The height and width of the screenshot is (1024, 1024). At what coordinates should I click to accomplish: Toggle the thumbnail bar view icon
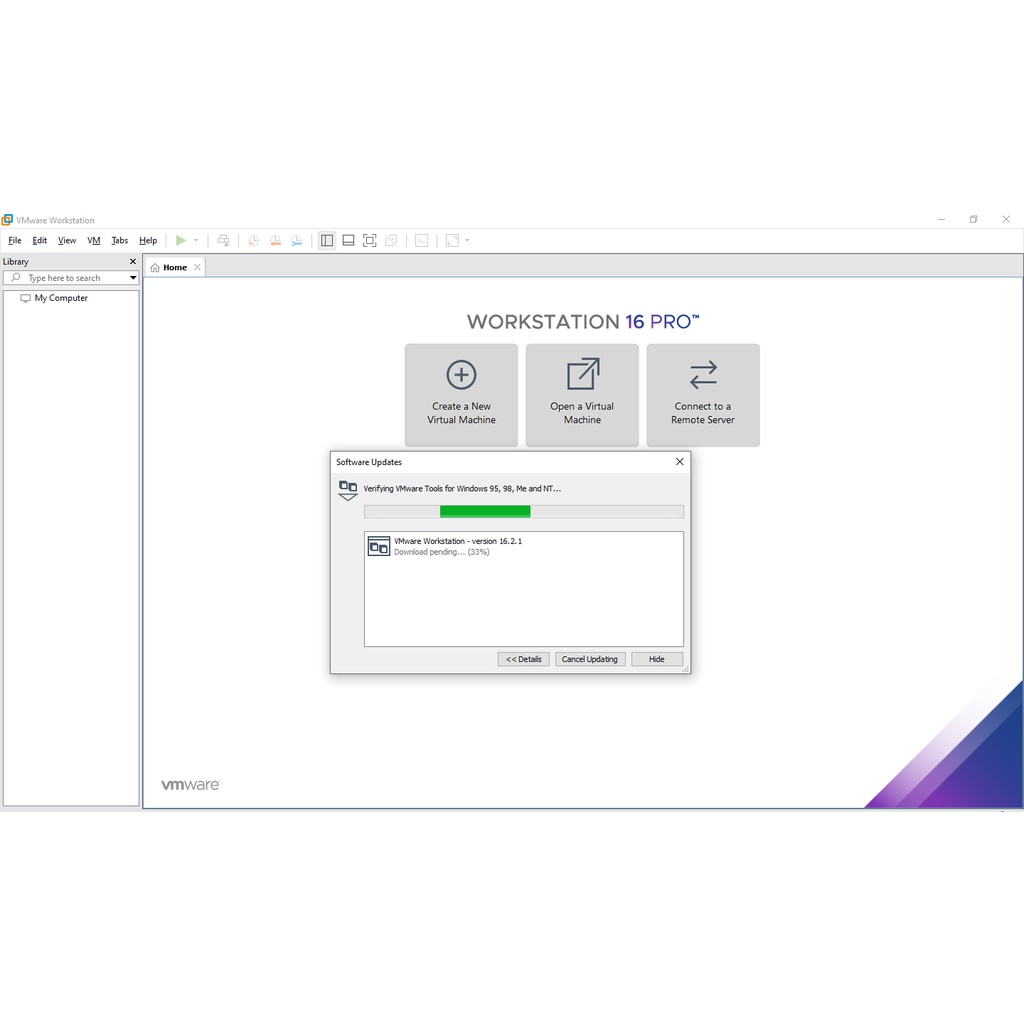[349, 240]
